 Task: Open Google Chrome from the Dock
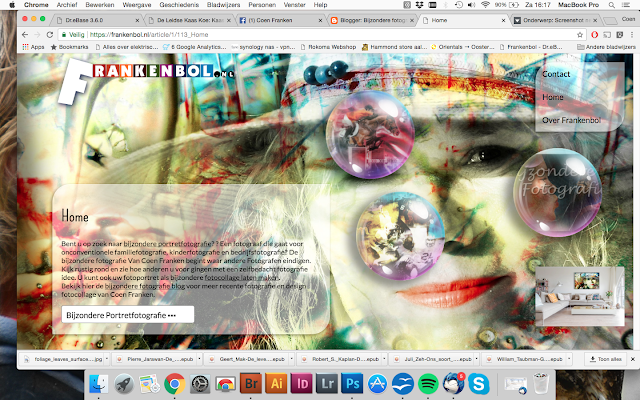pyautogui.click(x=175, y=384)
